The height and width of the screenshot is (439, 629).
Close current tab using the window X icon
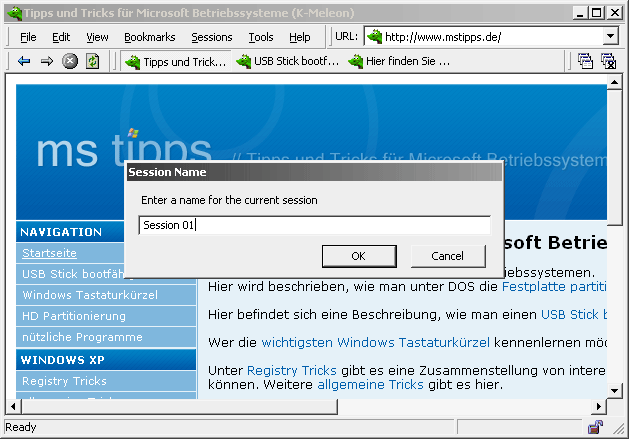[608, 61]
